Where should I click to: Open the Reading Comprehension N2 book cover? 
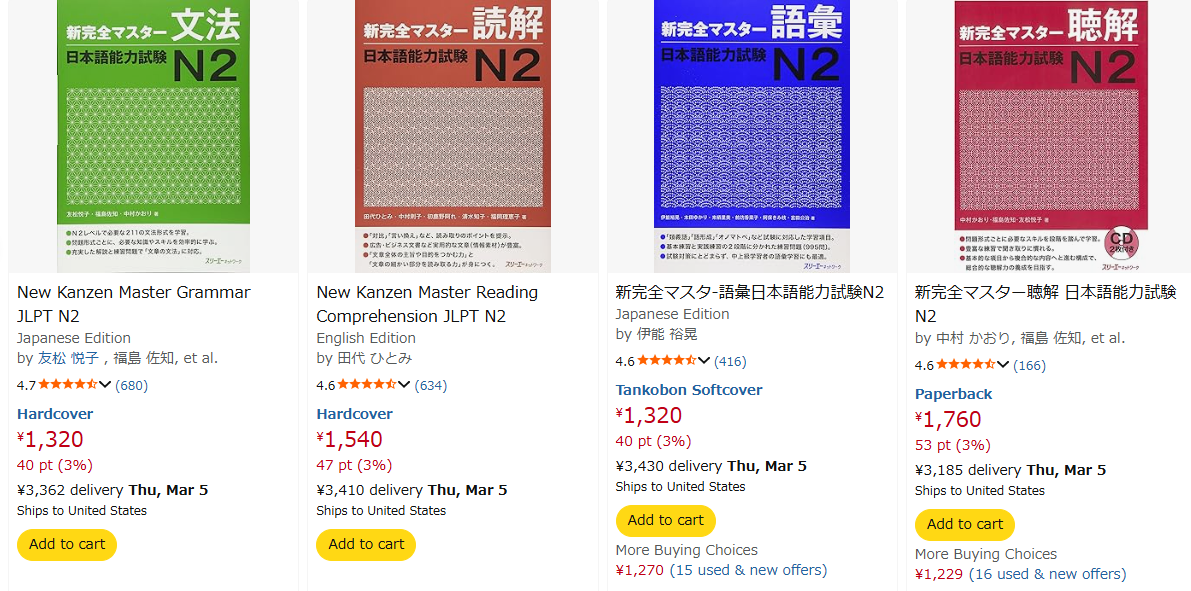point(453,135)
